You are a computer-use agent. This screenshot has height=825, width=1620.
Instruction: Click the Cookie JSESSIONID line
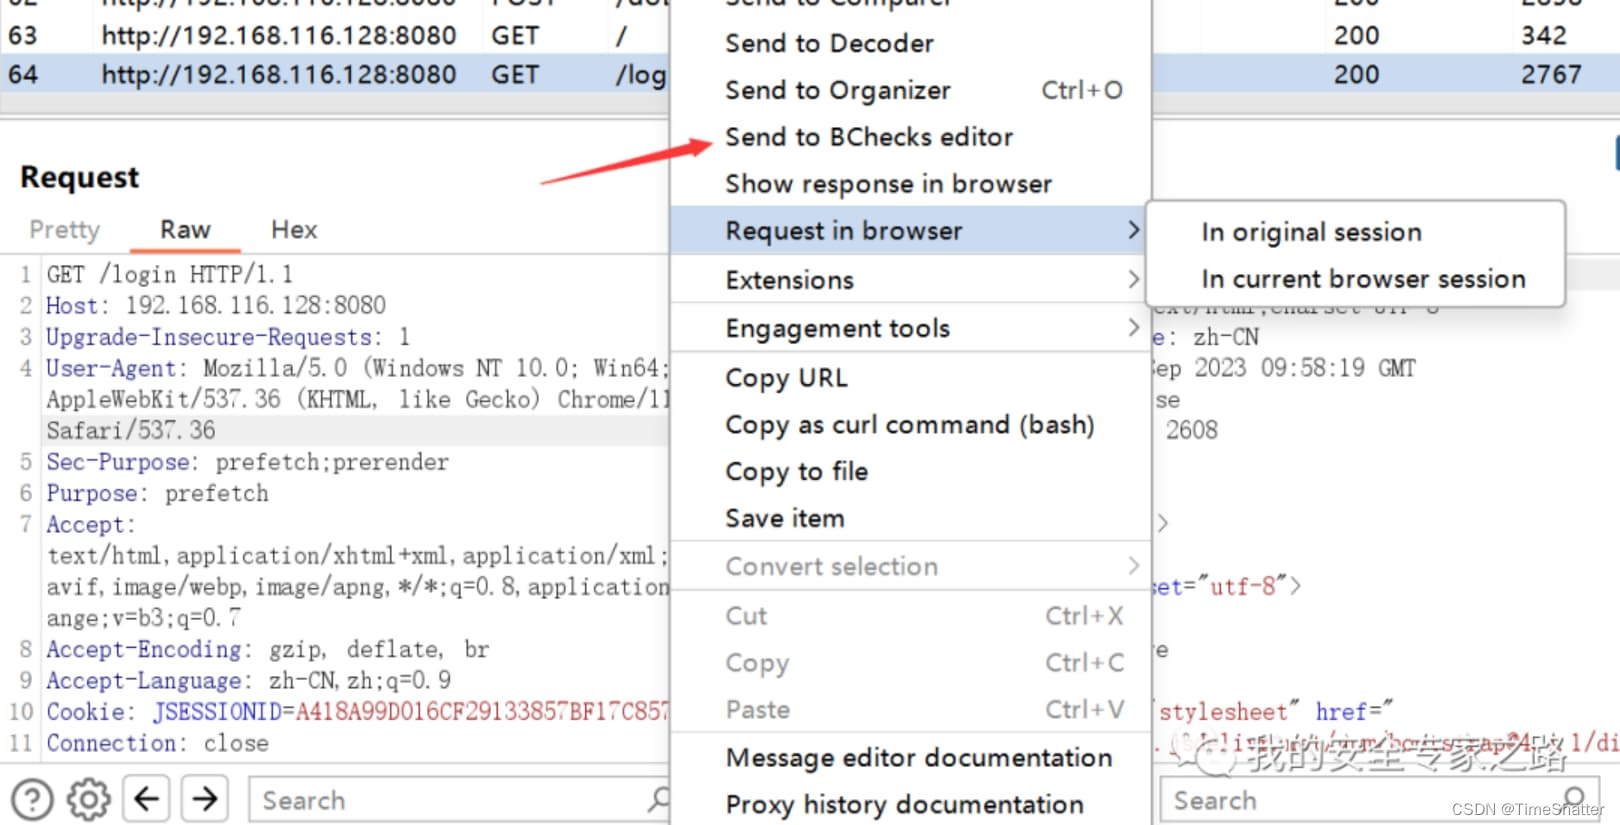click(x=357, y=711)
